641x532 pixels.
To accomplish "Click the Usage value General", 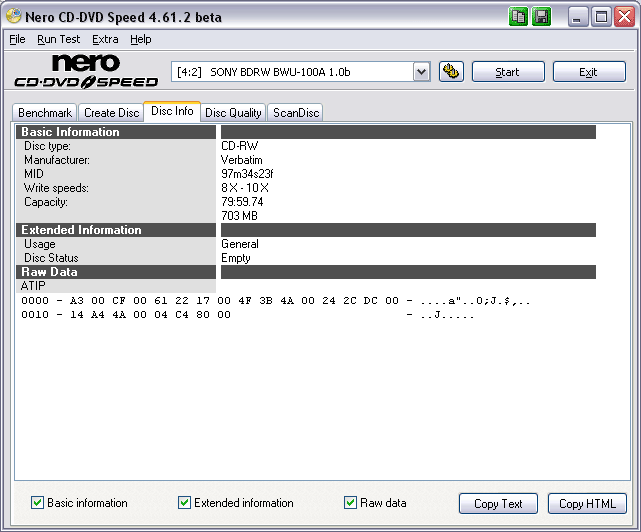I will pyautogui.click(x=240, y=244).
